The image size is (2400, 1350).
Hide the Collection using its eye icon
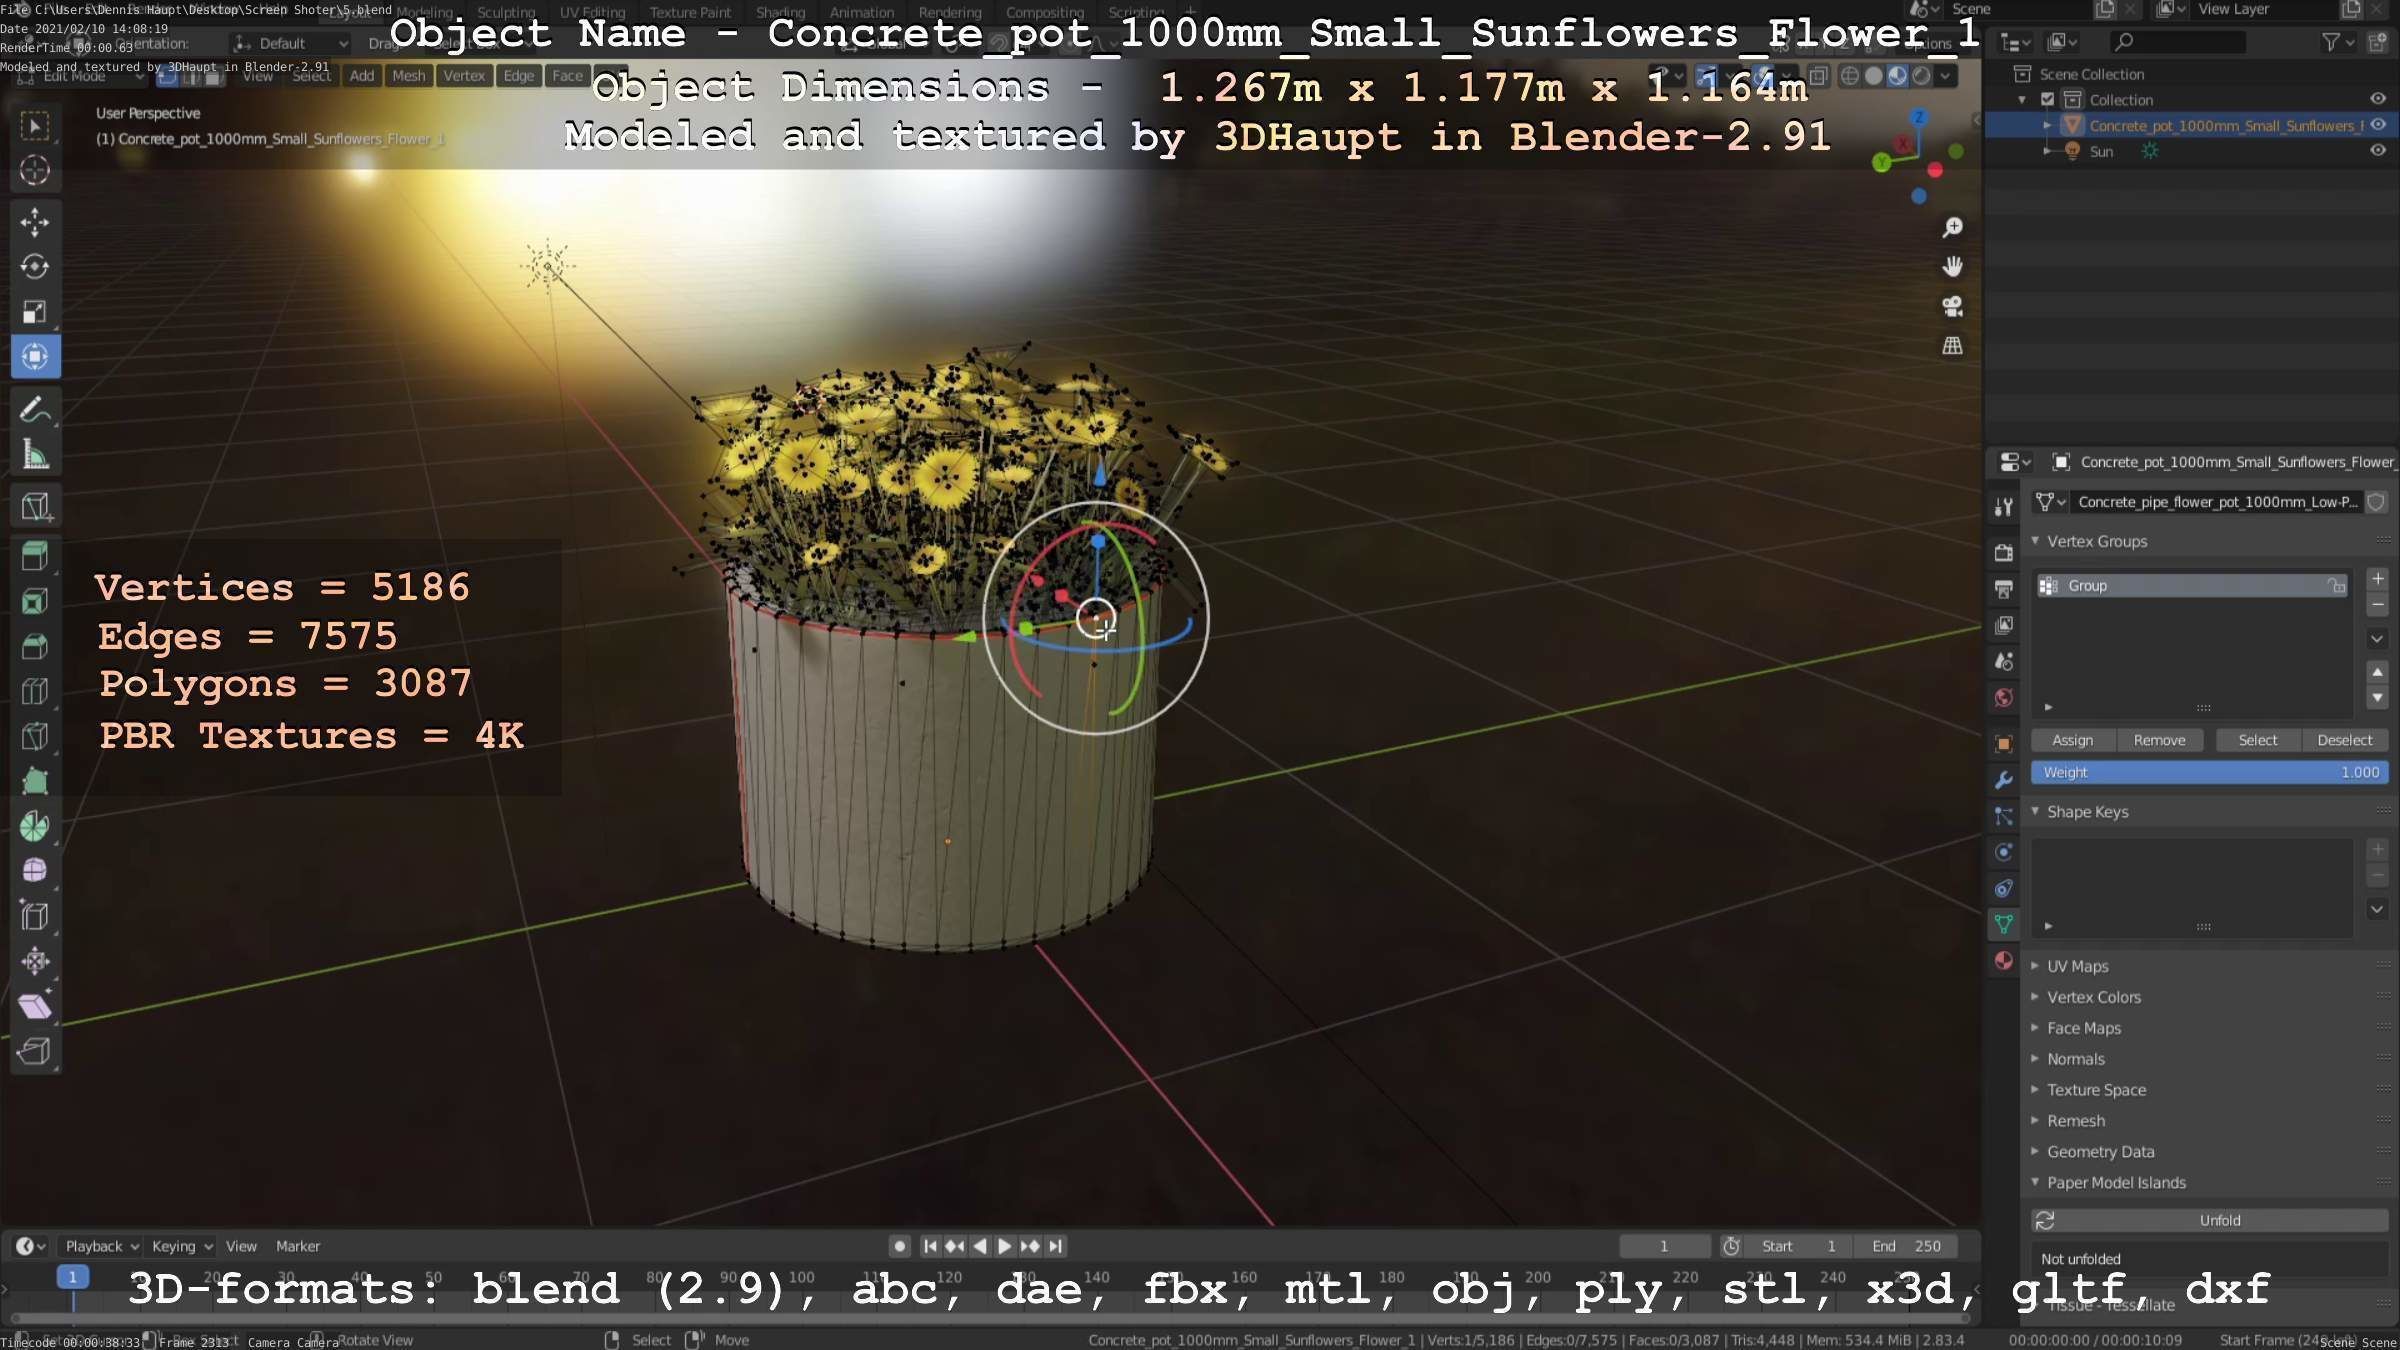(2378, 99)
